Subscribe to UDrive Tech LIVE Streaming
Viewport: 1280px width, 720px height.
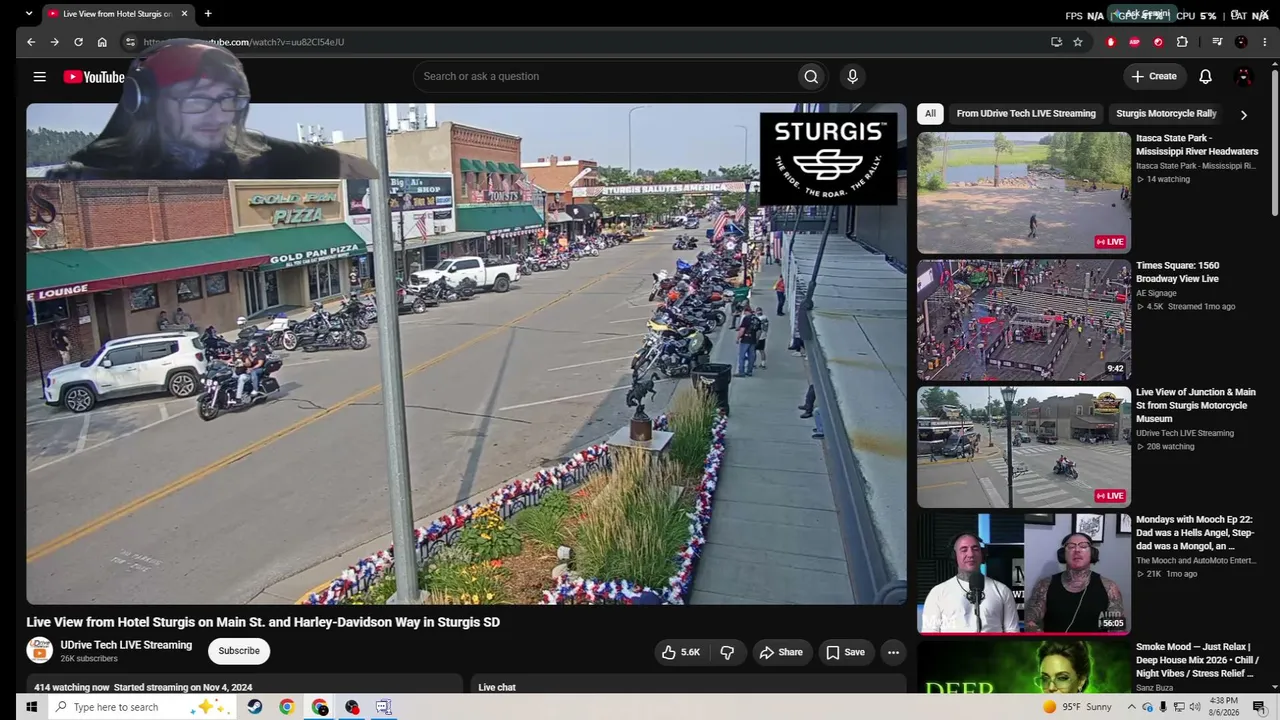coord(239,651)
